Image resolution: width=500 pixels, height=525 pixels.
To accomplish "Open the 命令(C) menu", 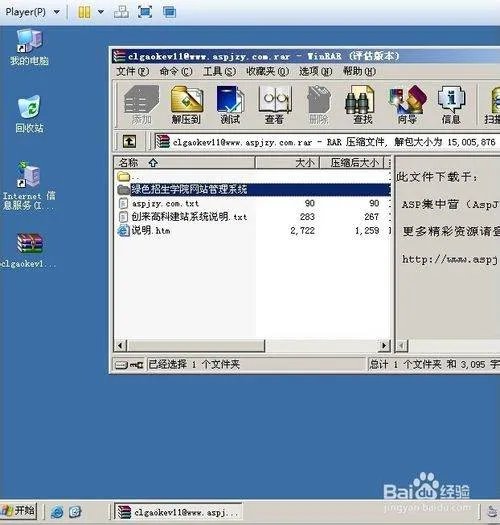I will click(x=175, y=71).
